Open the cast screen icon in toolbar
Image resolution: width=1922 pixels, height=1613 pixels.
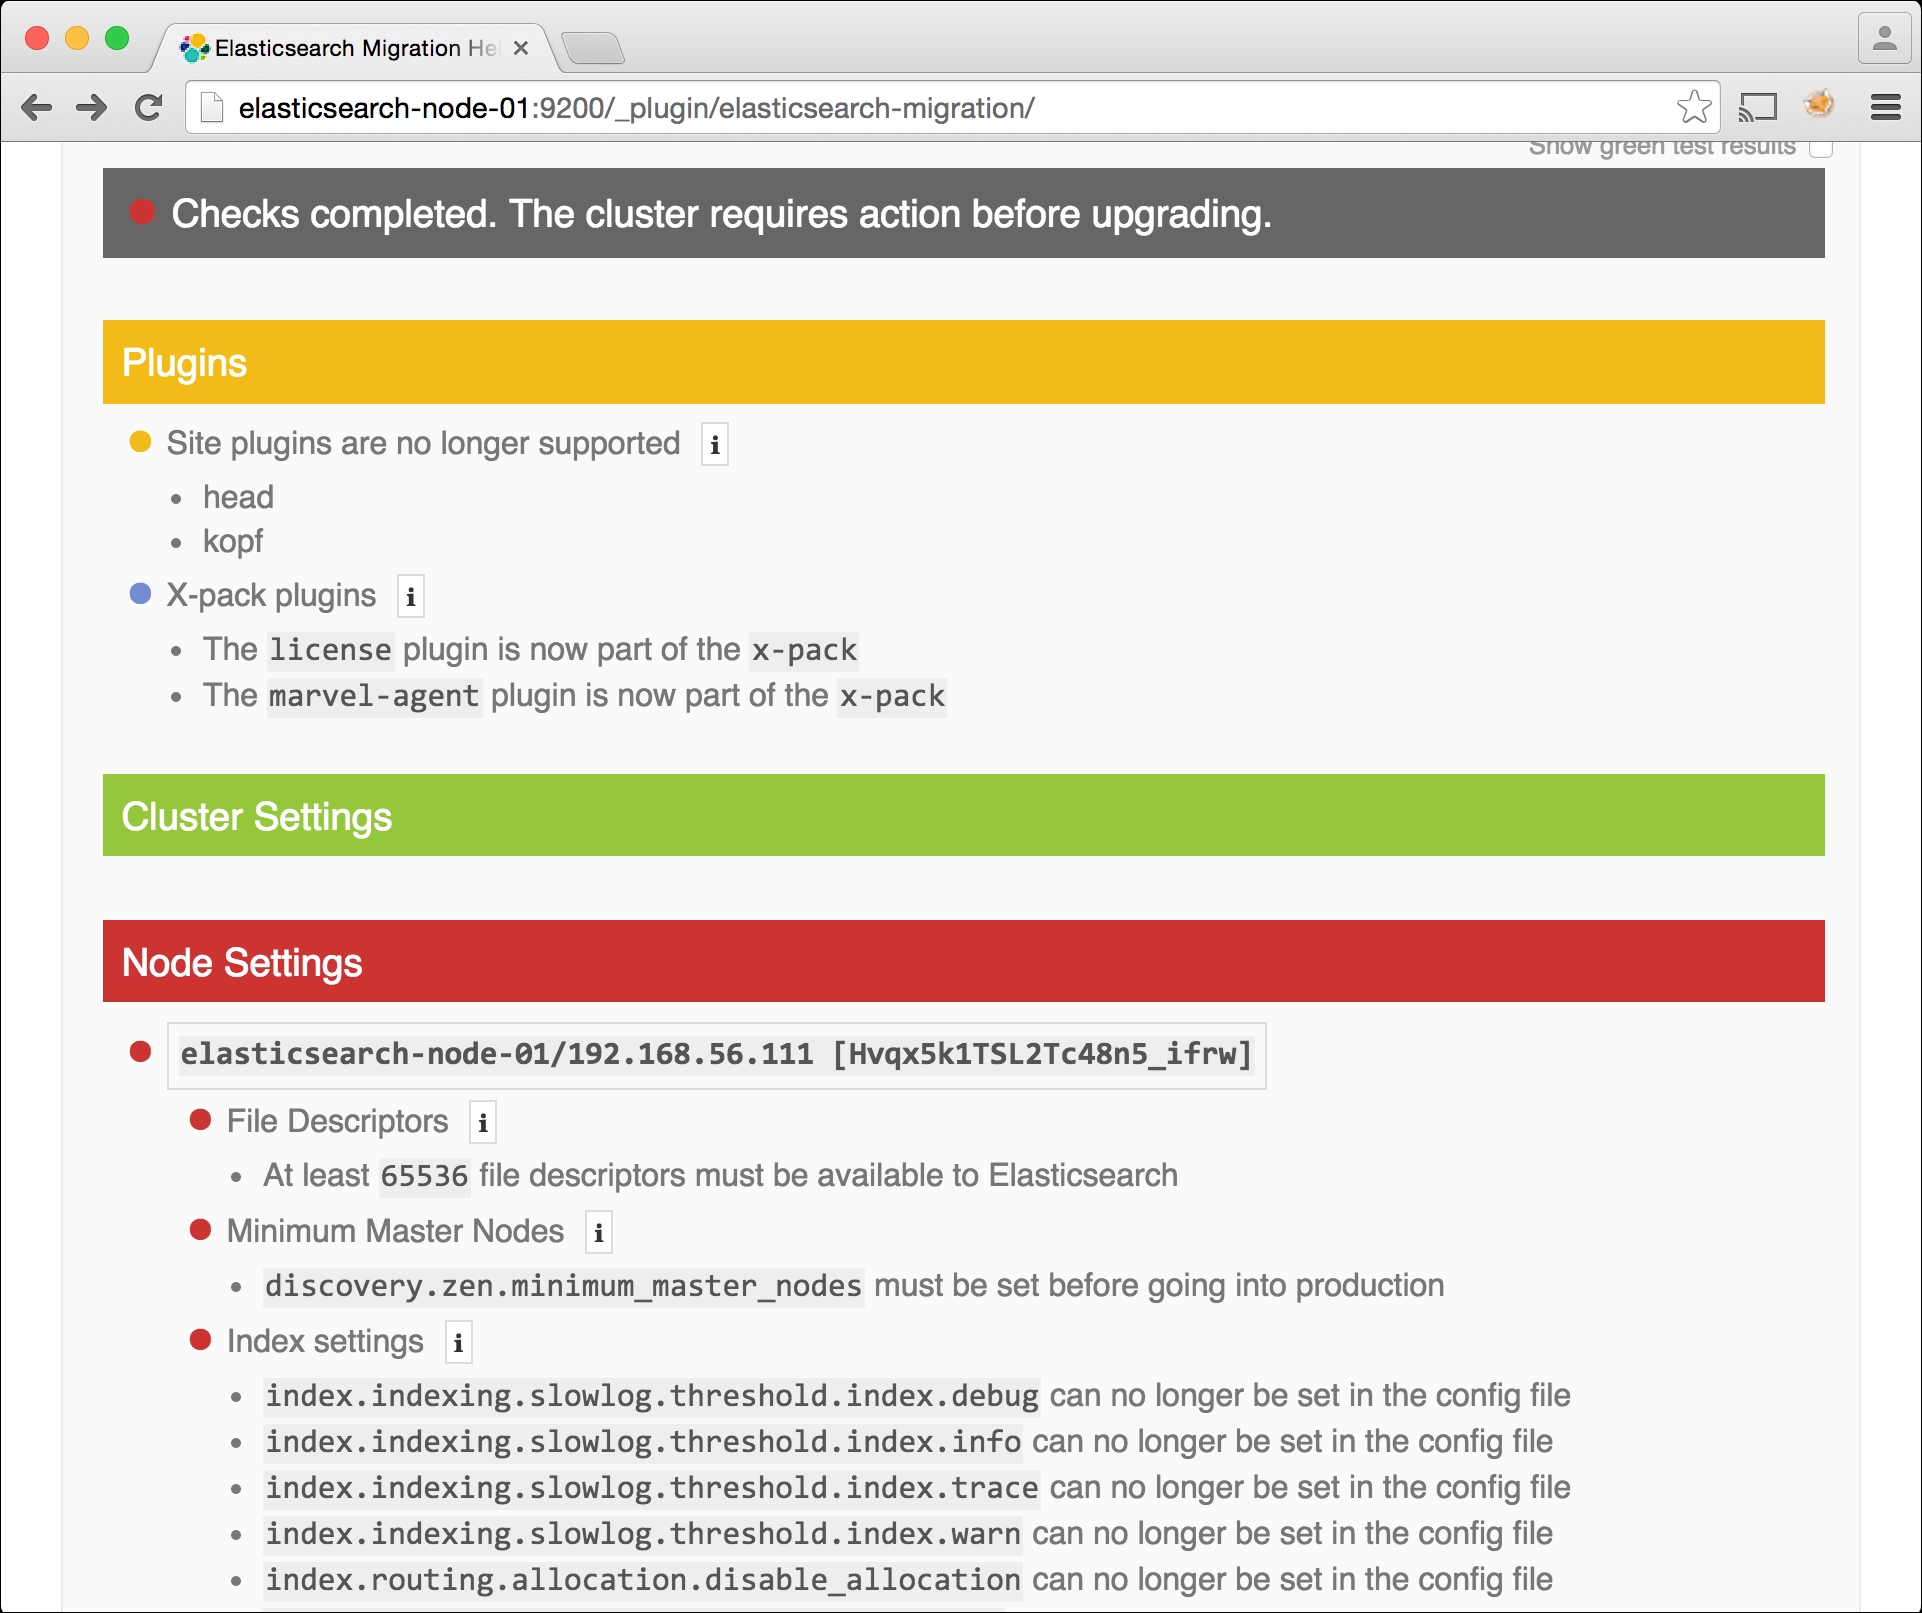[1758, 107]
